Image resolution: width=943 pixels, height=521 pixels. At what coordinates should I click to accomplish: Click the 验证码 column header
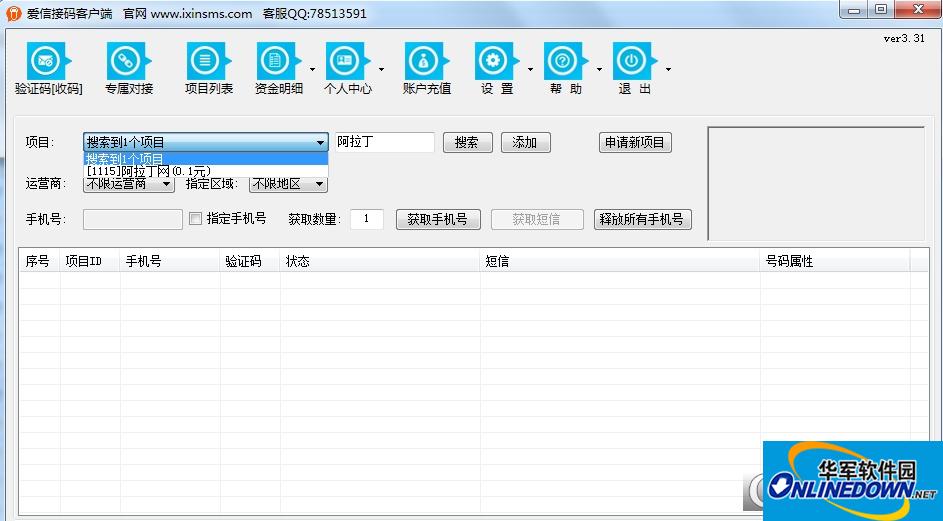tap(250, 261)
